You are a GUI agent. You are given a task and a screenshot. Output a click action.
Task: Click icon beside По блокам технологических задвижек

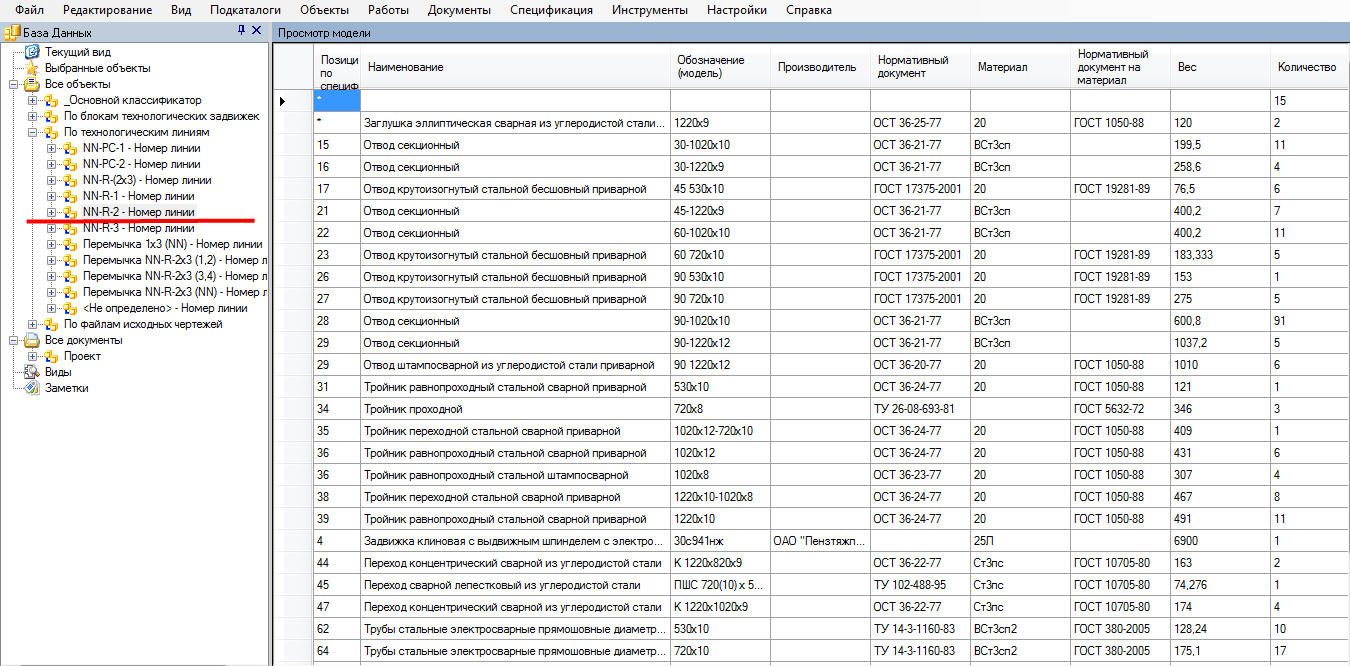tap(51, 116)
